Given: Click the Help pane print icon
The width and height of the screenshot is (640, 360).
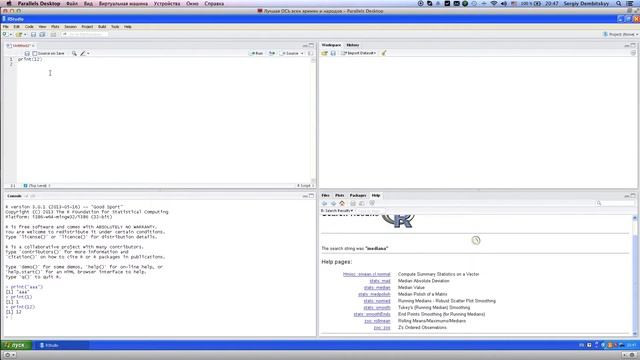Looking at the screenshot, I should [x=353, y=203].
